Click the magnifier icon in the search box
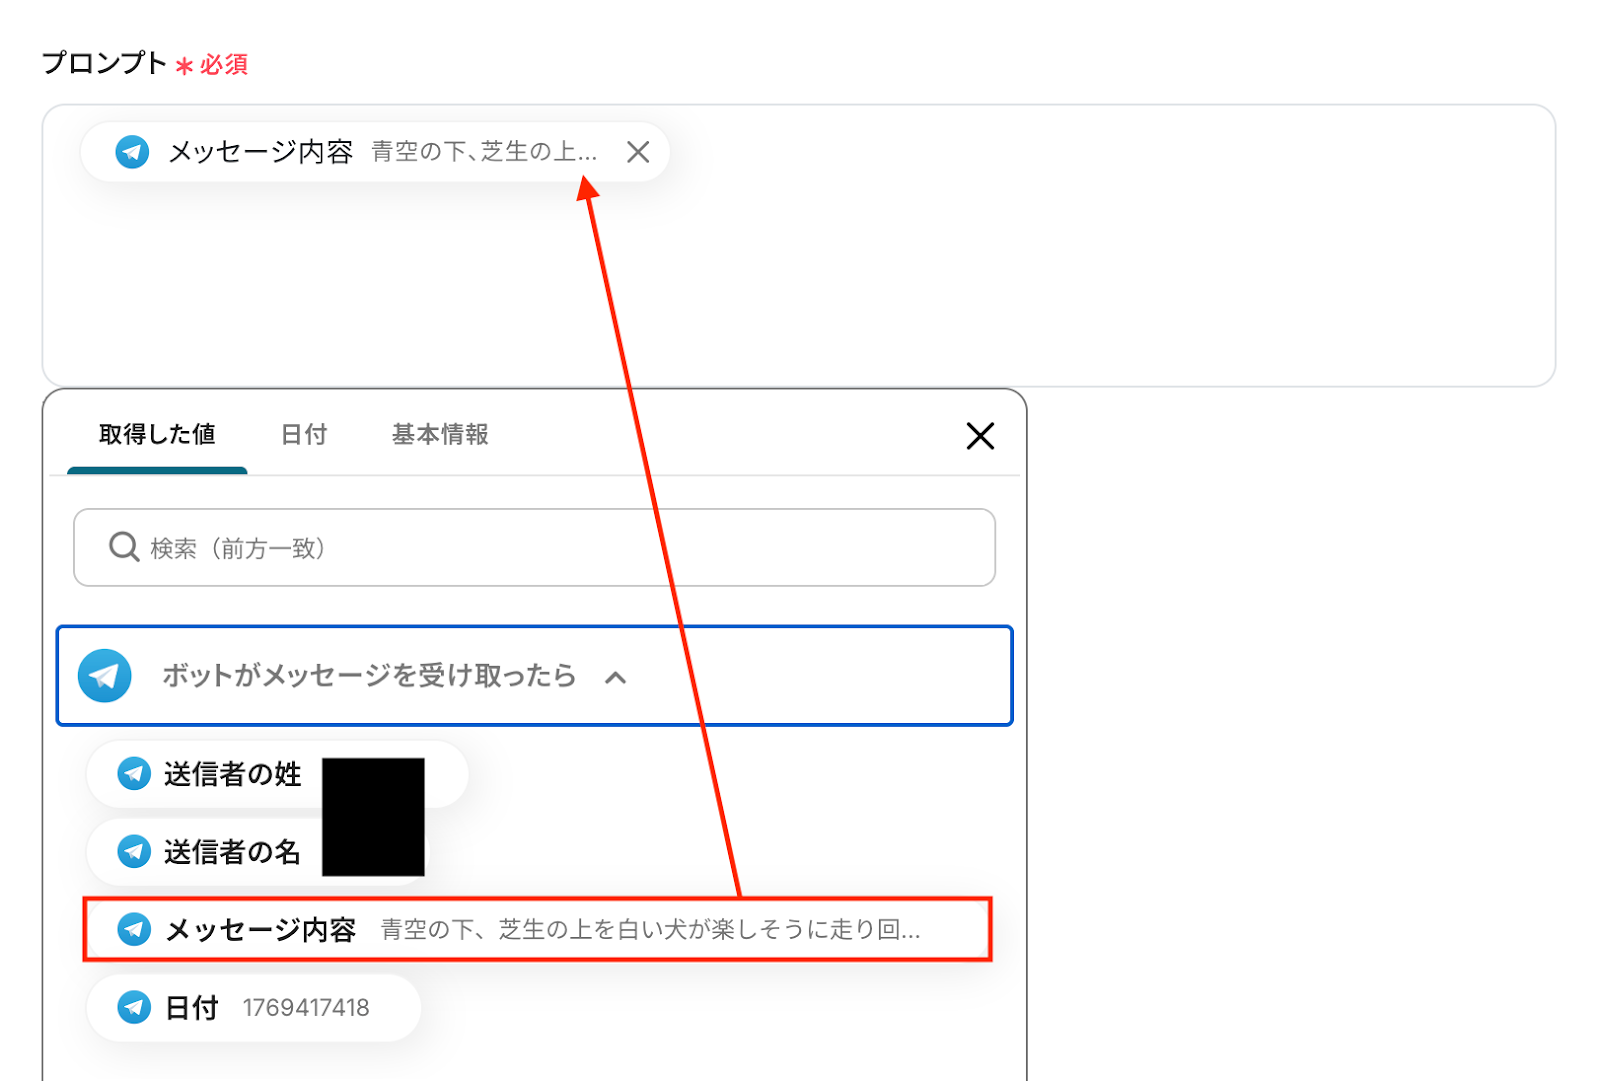This screenshot has width=1600, height=1081. point(124,547)
